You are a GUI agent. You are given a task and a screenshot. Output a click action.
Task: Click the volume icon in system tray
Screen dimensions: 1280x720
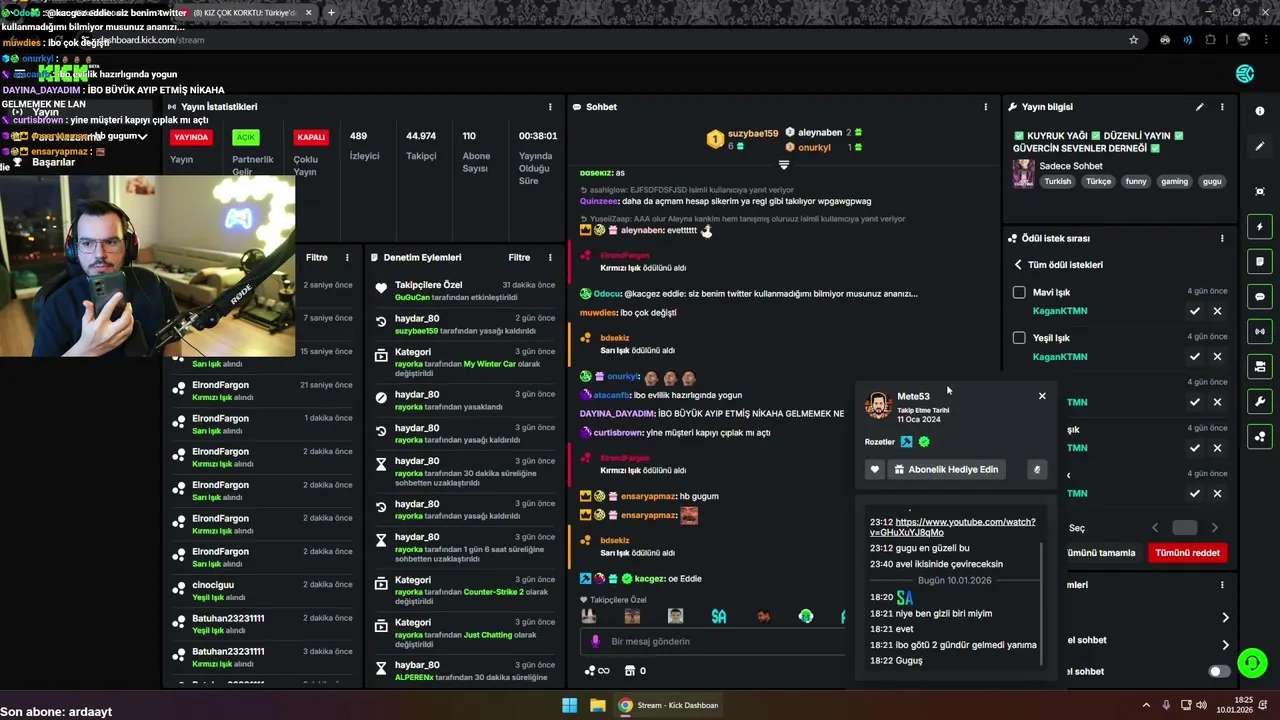(x=1201, y=705)
